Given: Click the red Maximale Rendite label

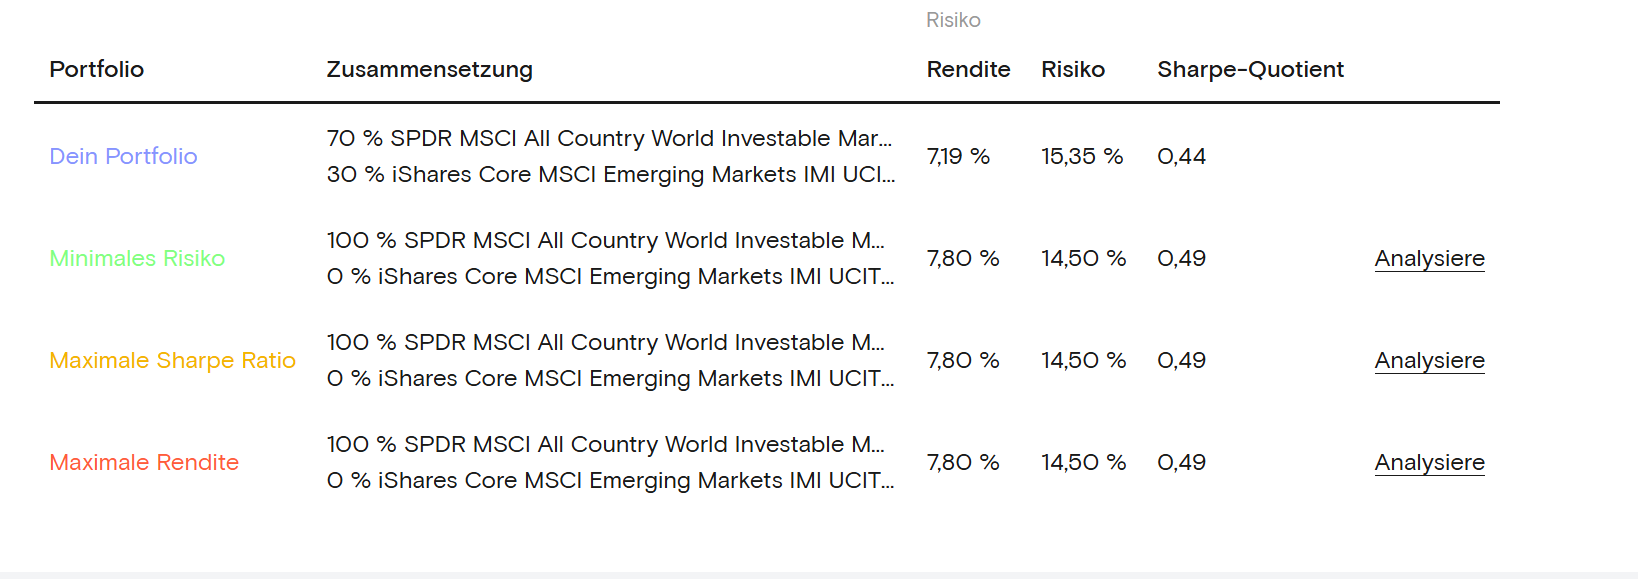Looking at the screenshot, I should click(144, 462).
